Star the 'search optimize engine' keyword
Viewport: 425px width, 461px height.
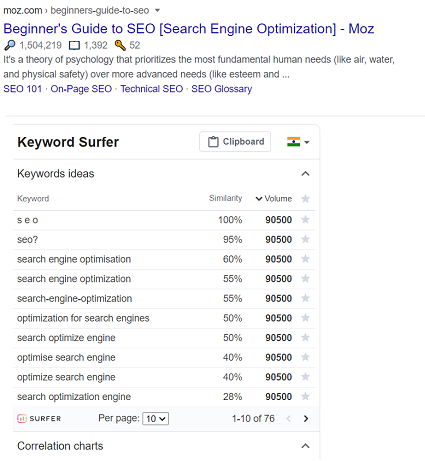[305, 337]
